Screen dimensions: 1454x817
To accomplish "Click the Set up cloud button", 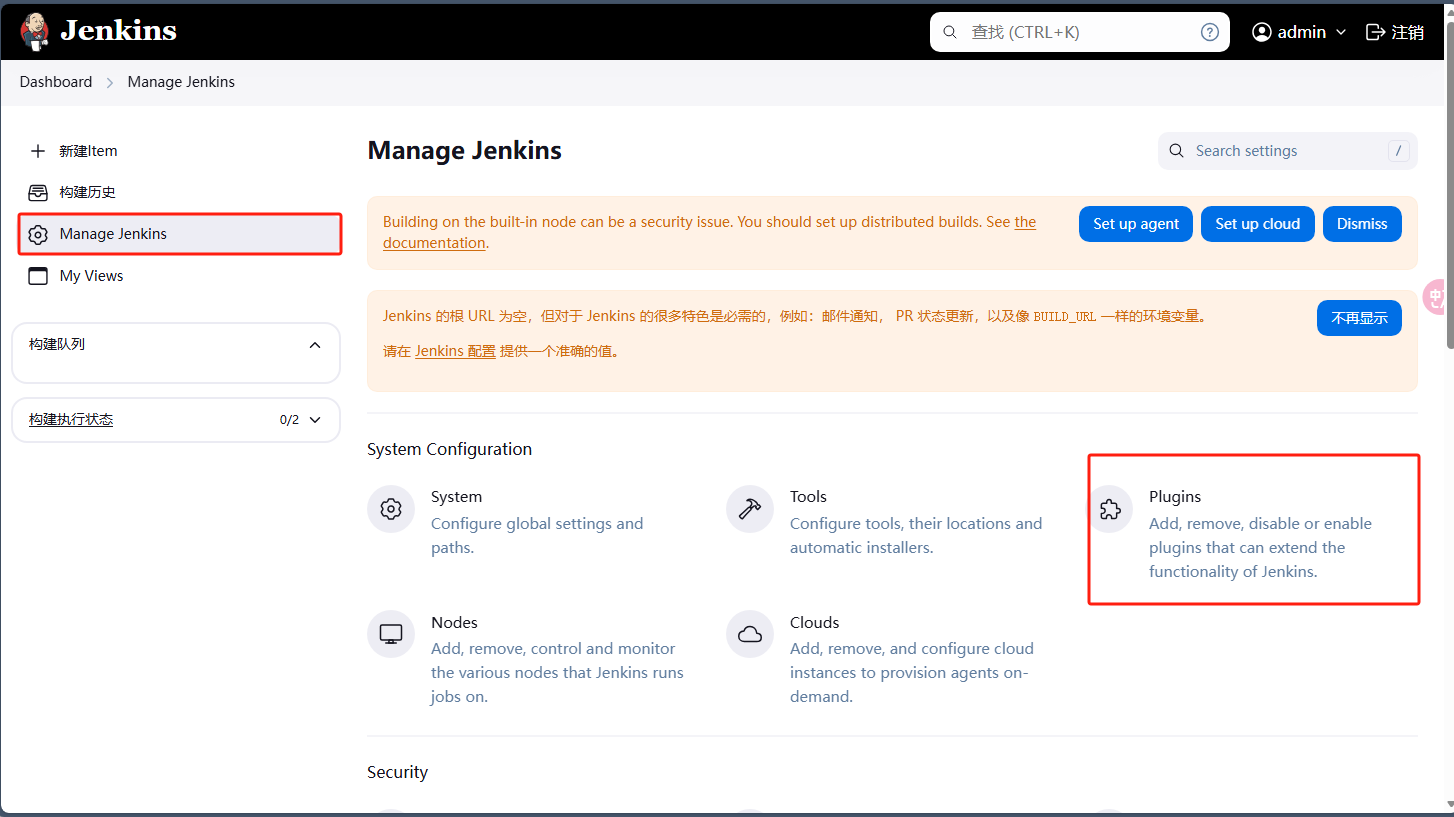I will point(1258,224).
